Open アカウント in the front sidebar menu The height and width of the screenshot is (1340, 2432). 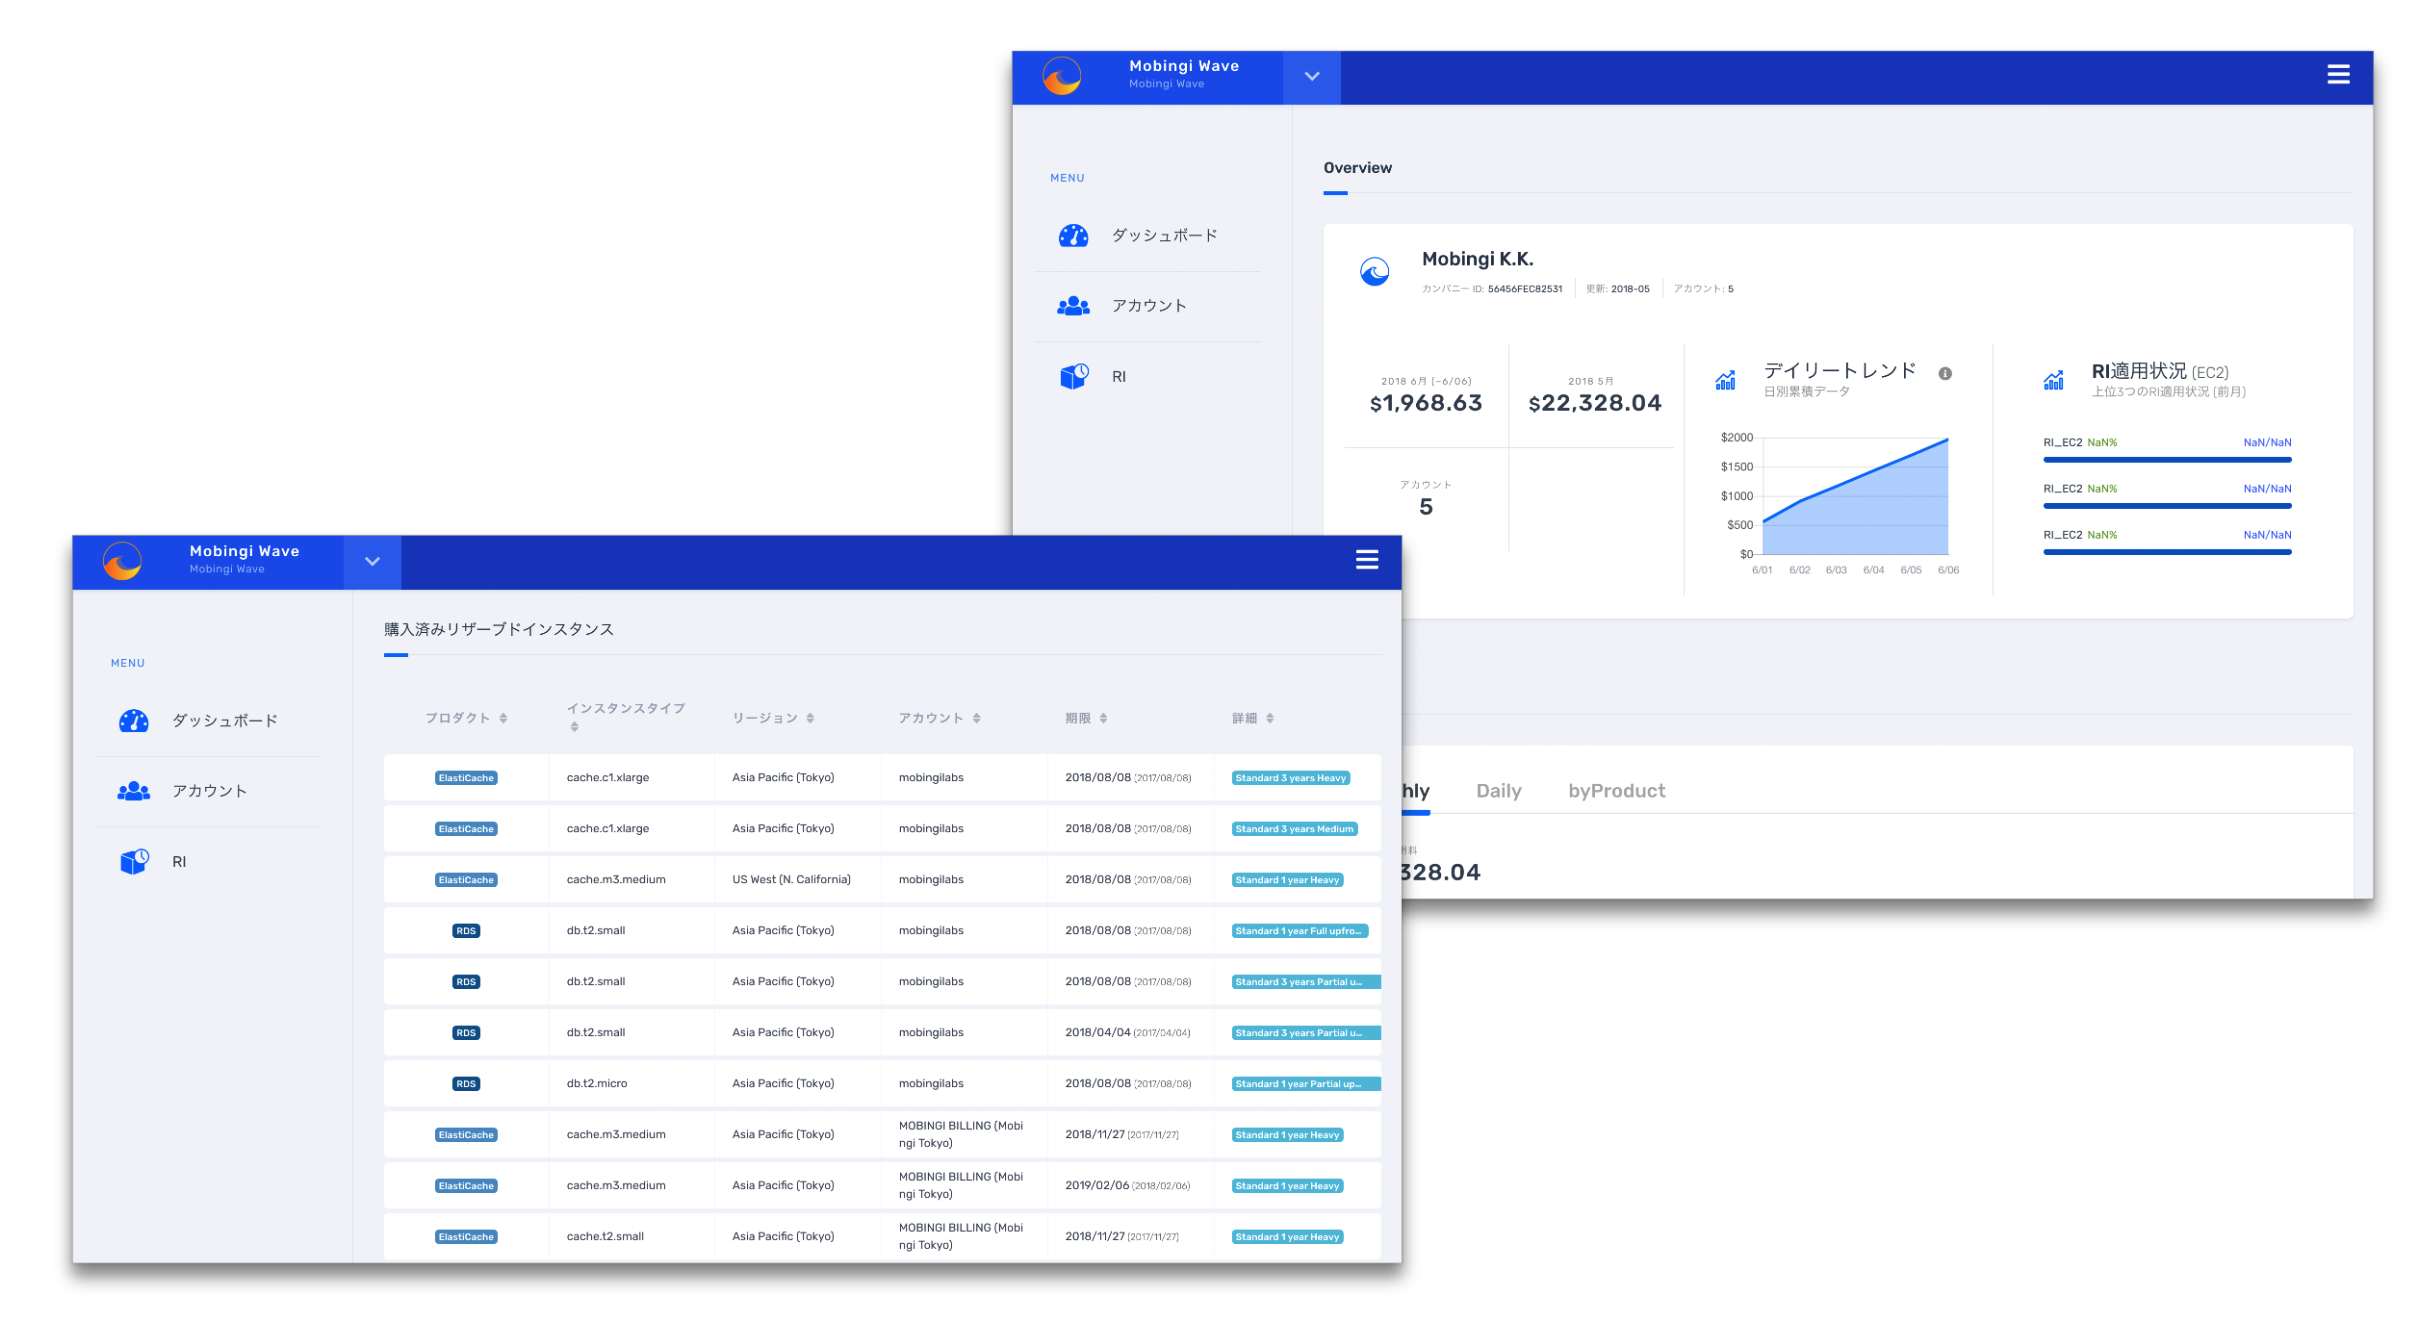point(209,792)
